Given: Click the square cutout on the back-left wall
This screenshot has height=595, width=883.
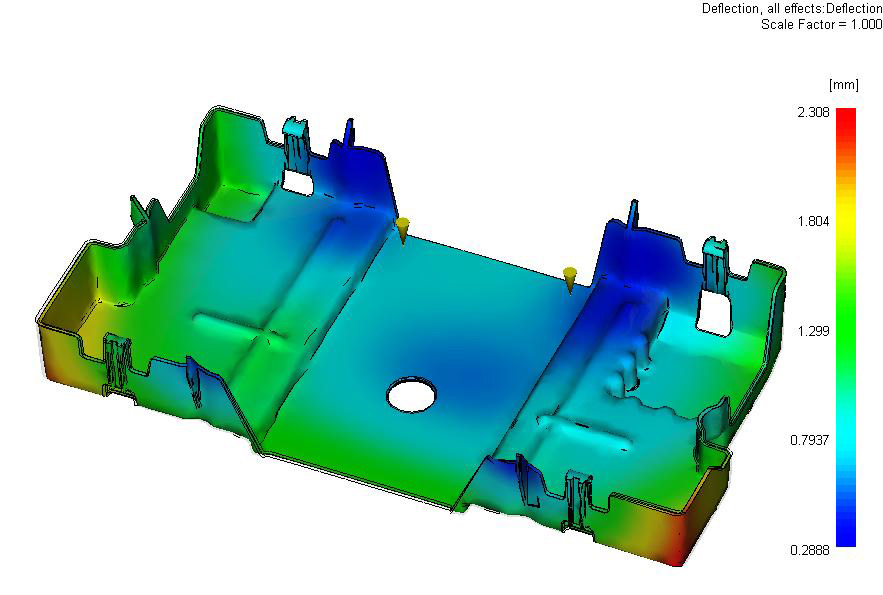Looking at the screenshot, I should tap(297, 181).
